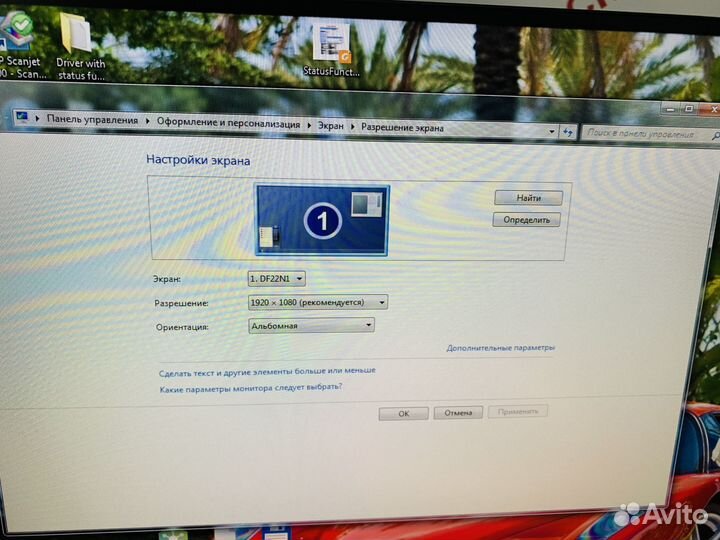Open the Экран display dropdown
Viewport: 720px width, 540px height.
pos(277,279)
